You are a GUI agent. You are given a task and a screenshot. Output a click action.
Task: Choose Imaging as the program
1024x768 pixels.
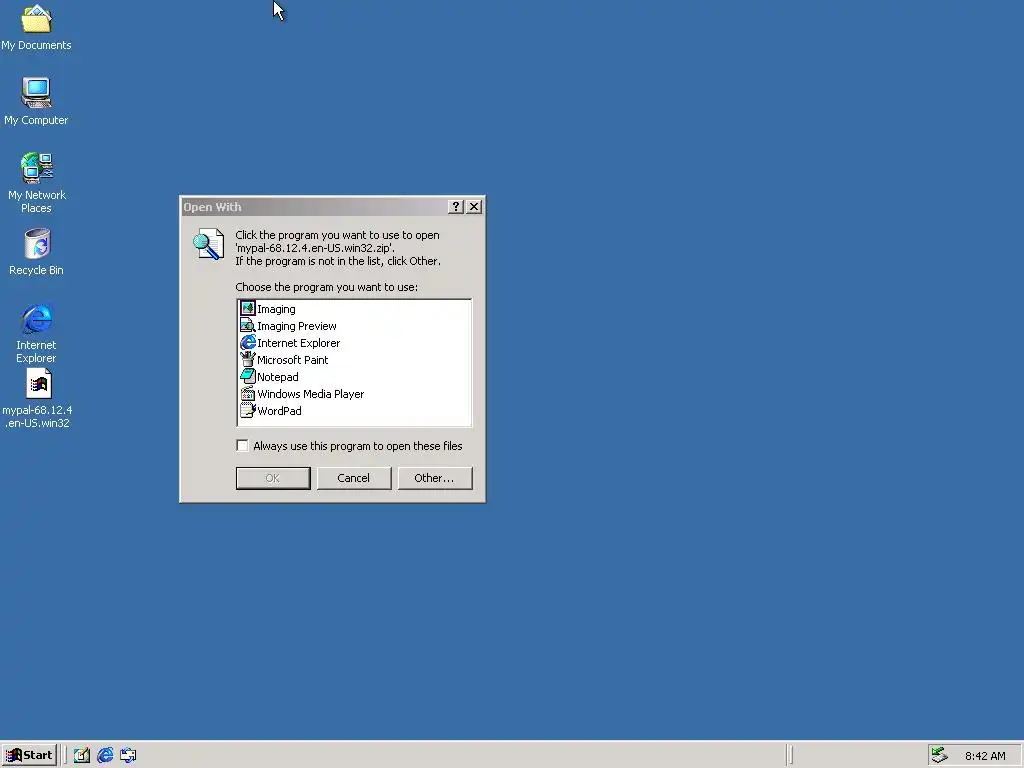pos(276,309)
